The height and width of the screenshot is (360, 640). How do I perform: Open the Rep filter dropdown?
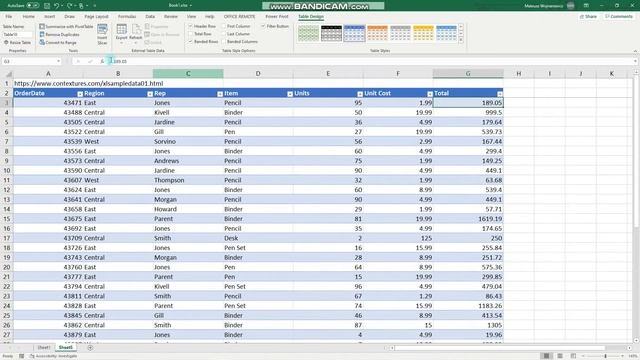click(x=220, y=94)
